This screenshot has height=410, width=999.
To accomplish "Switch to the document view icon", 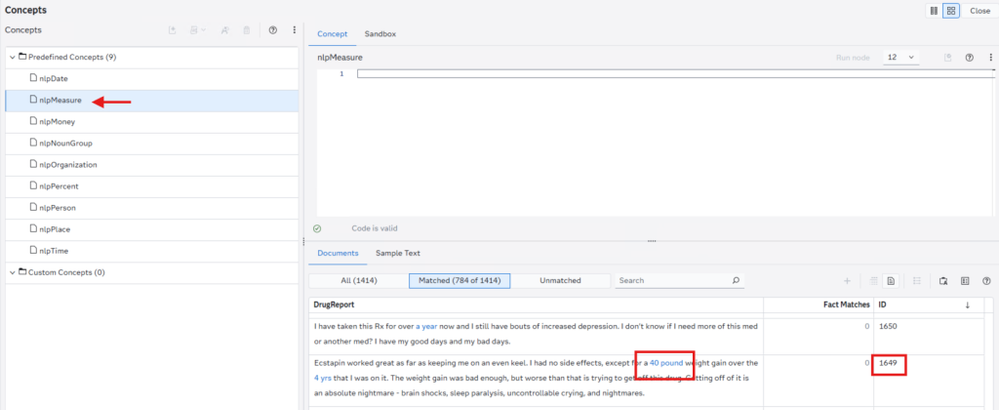I will coord(890,281).
